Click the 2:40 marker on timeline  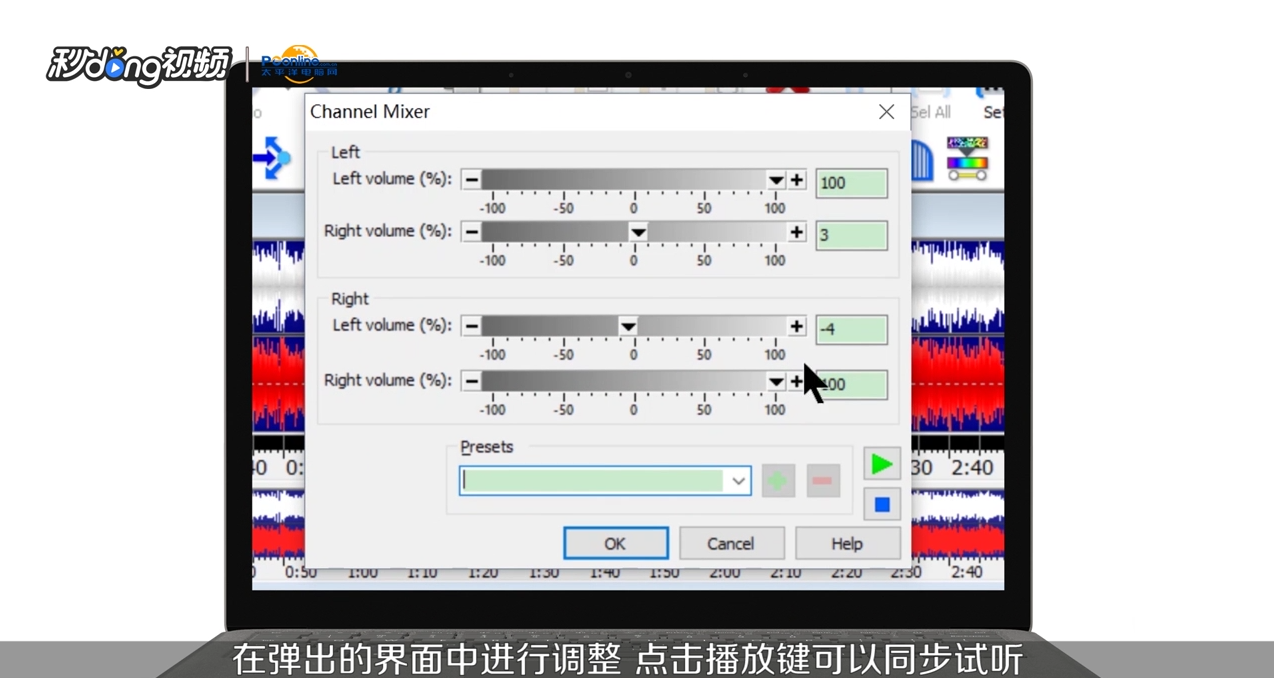pos(972,468)
